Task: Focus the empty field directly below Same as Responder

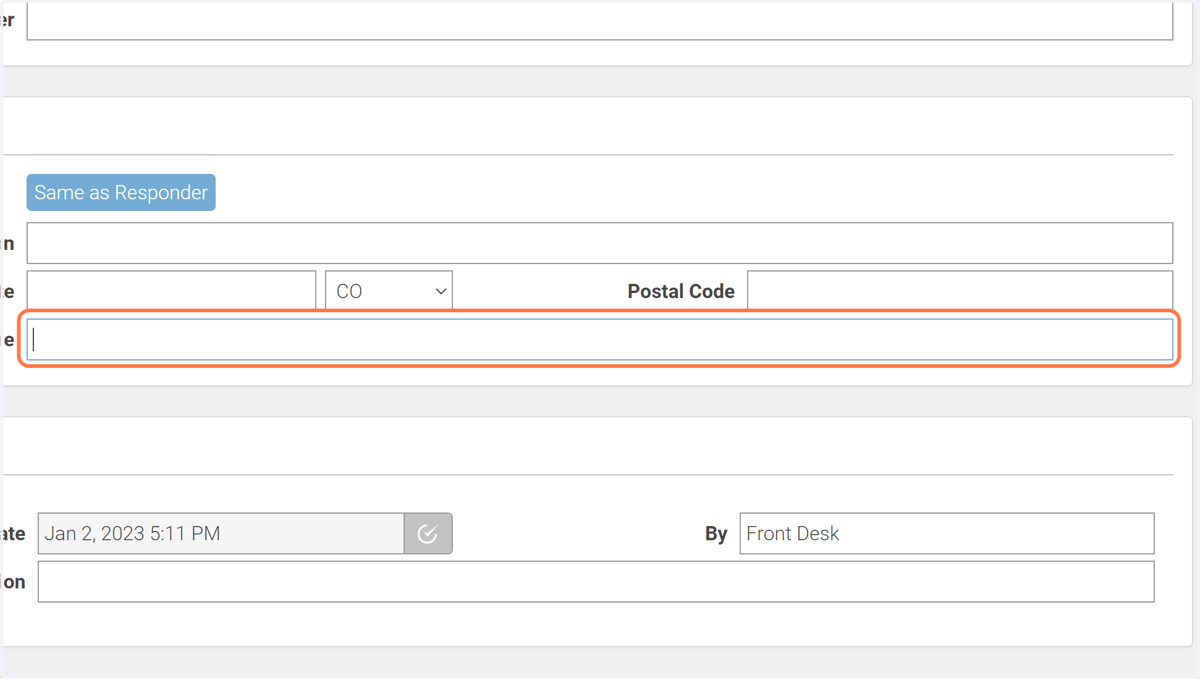Action: point(600,243)
